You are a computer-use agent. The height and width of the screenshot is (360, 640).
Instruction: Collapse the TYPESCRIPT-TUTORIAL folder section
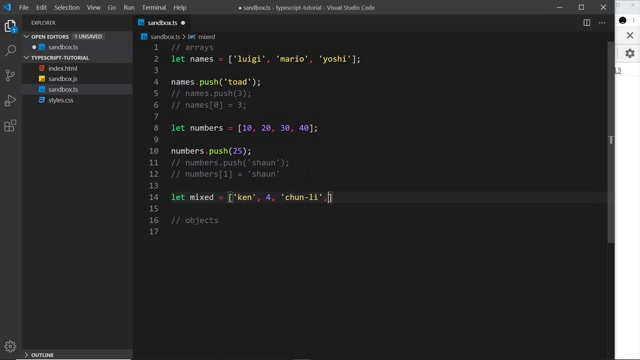tap(27, 58)
